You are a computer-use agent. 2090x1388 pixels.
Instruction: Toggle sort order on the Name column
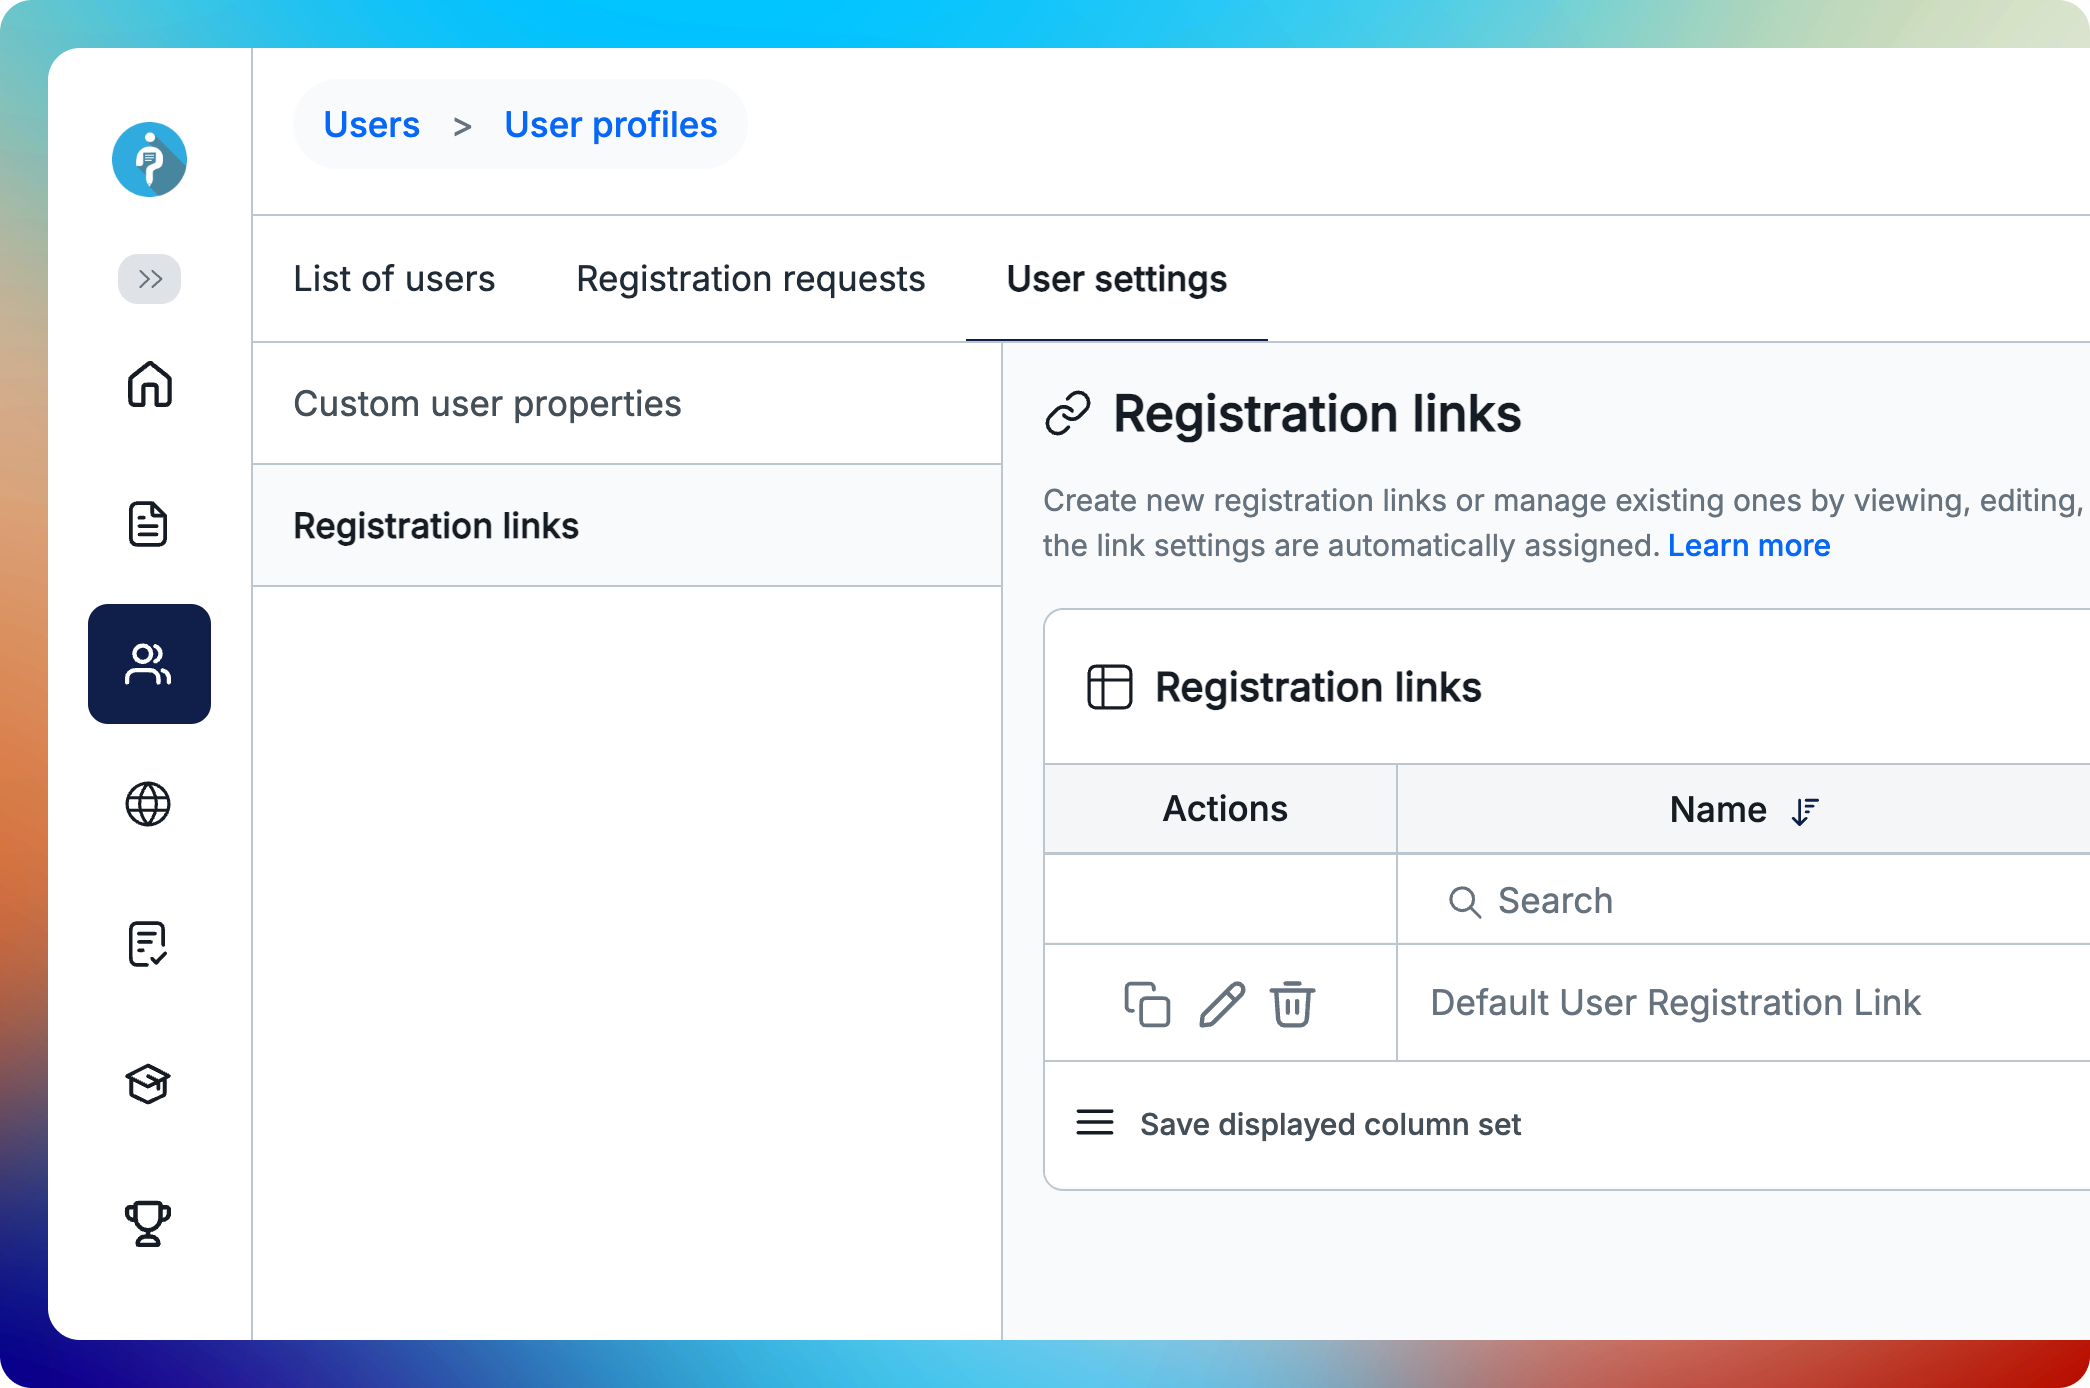pos(1803,810)
